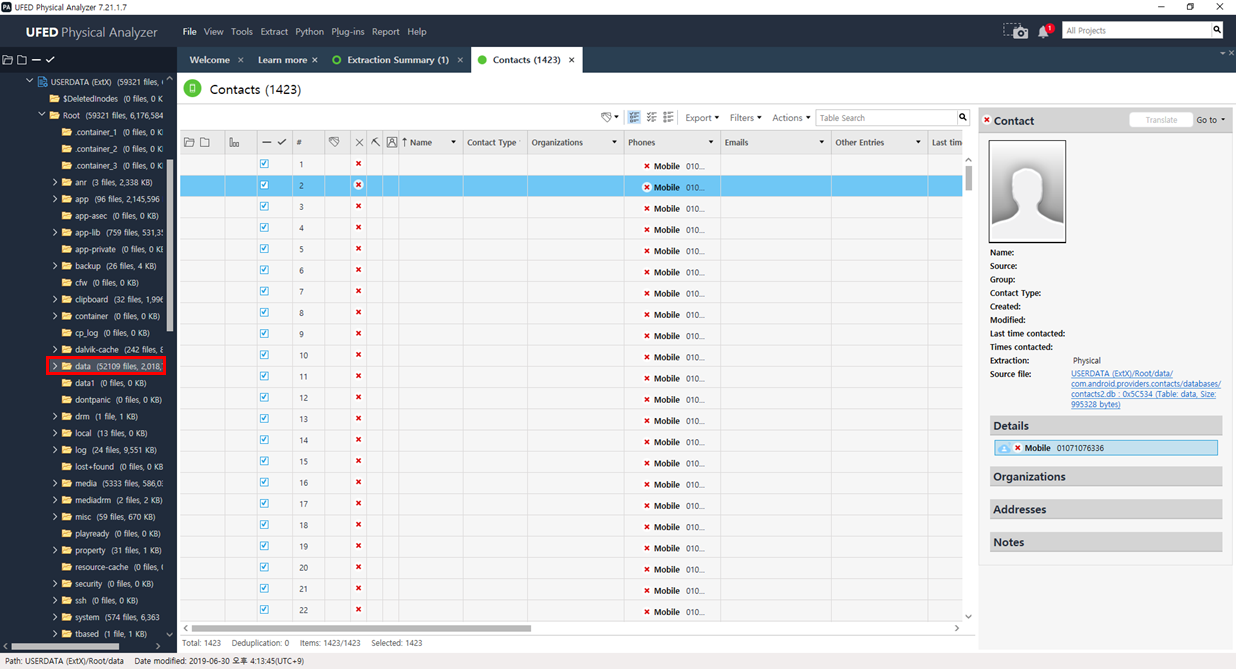1236x669 pixels.
Task: Collapse all folders icon in tree toolbar
Action: pos(21,60)
